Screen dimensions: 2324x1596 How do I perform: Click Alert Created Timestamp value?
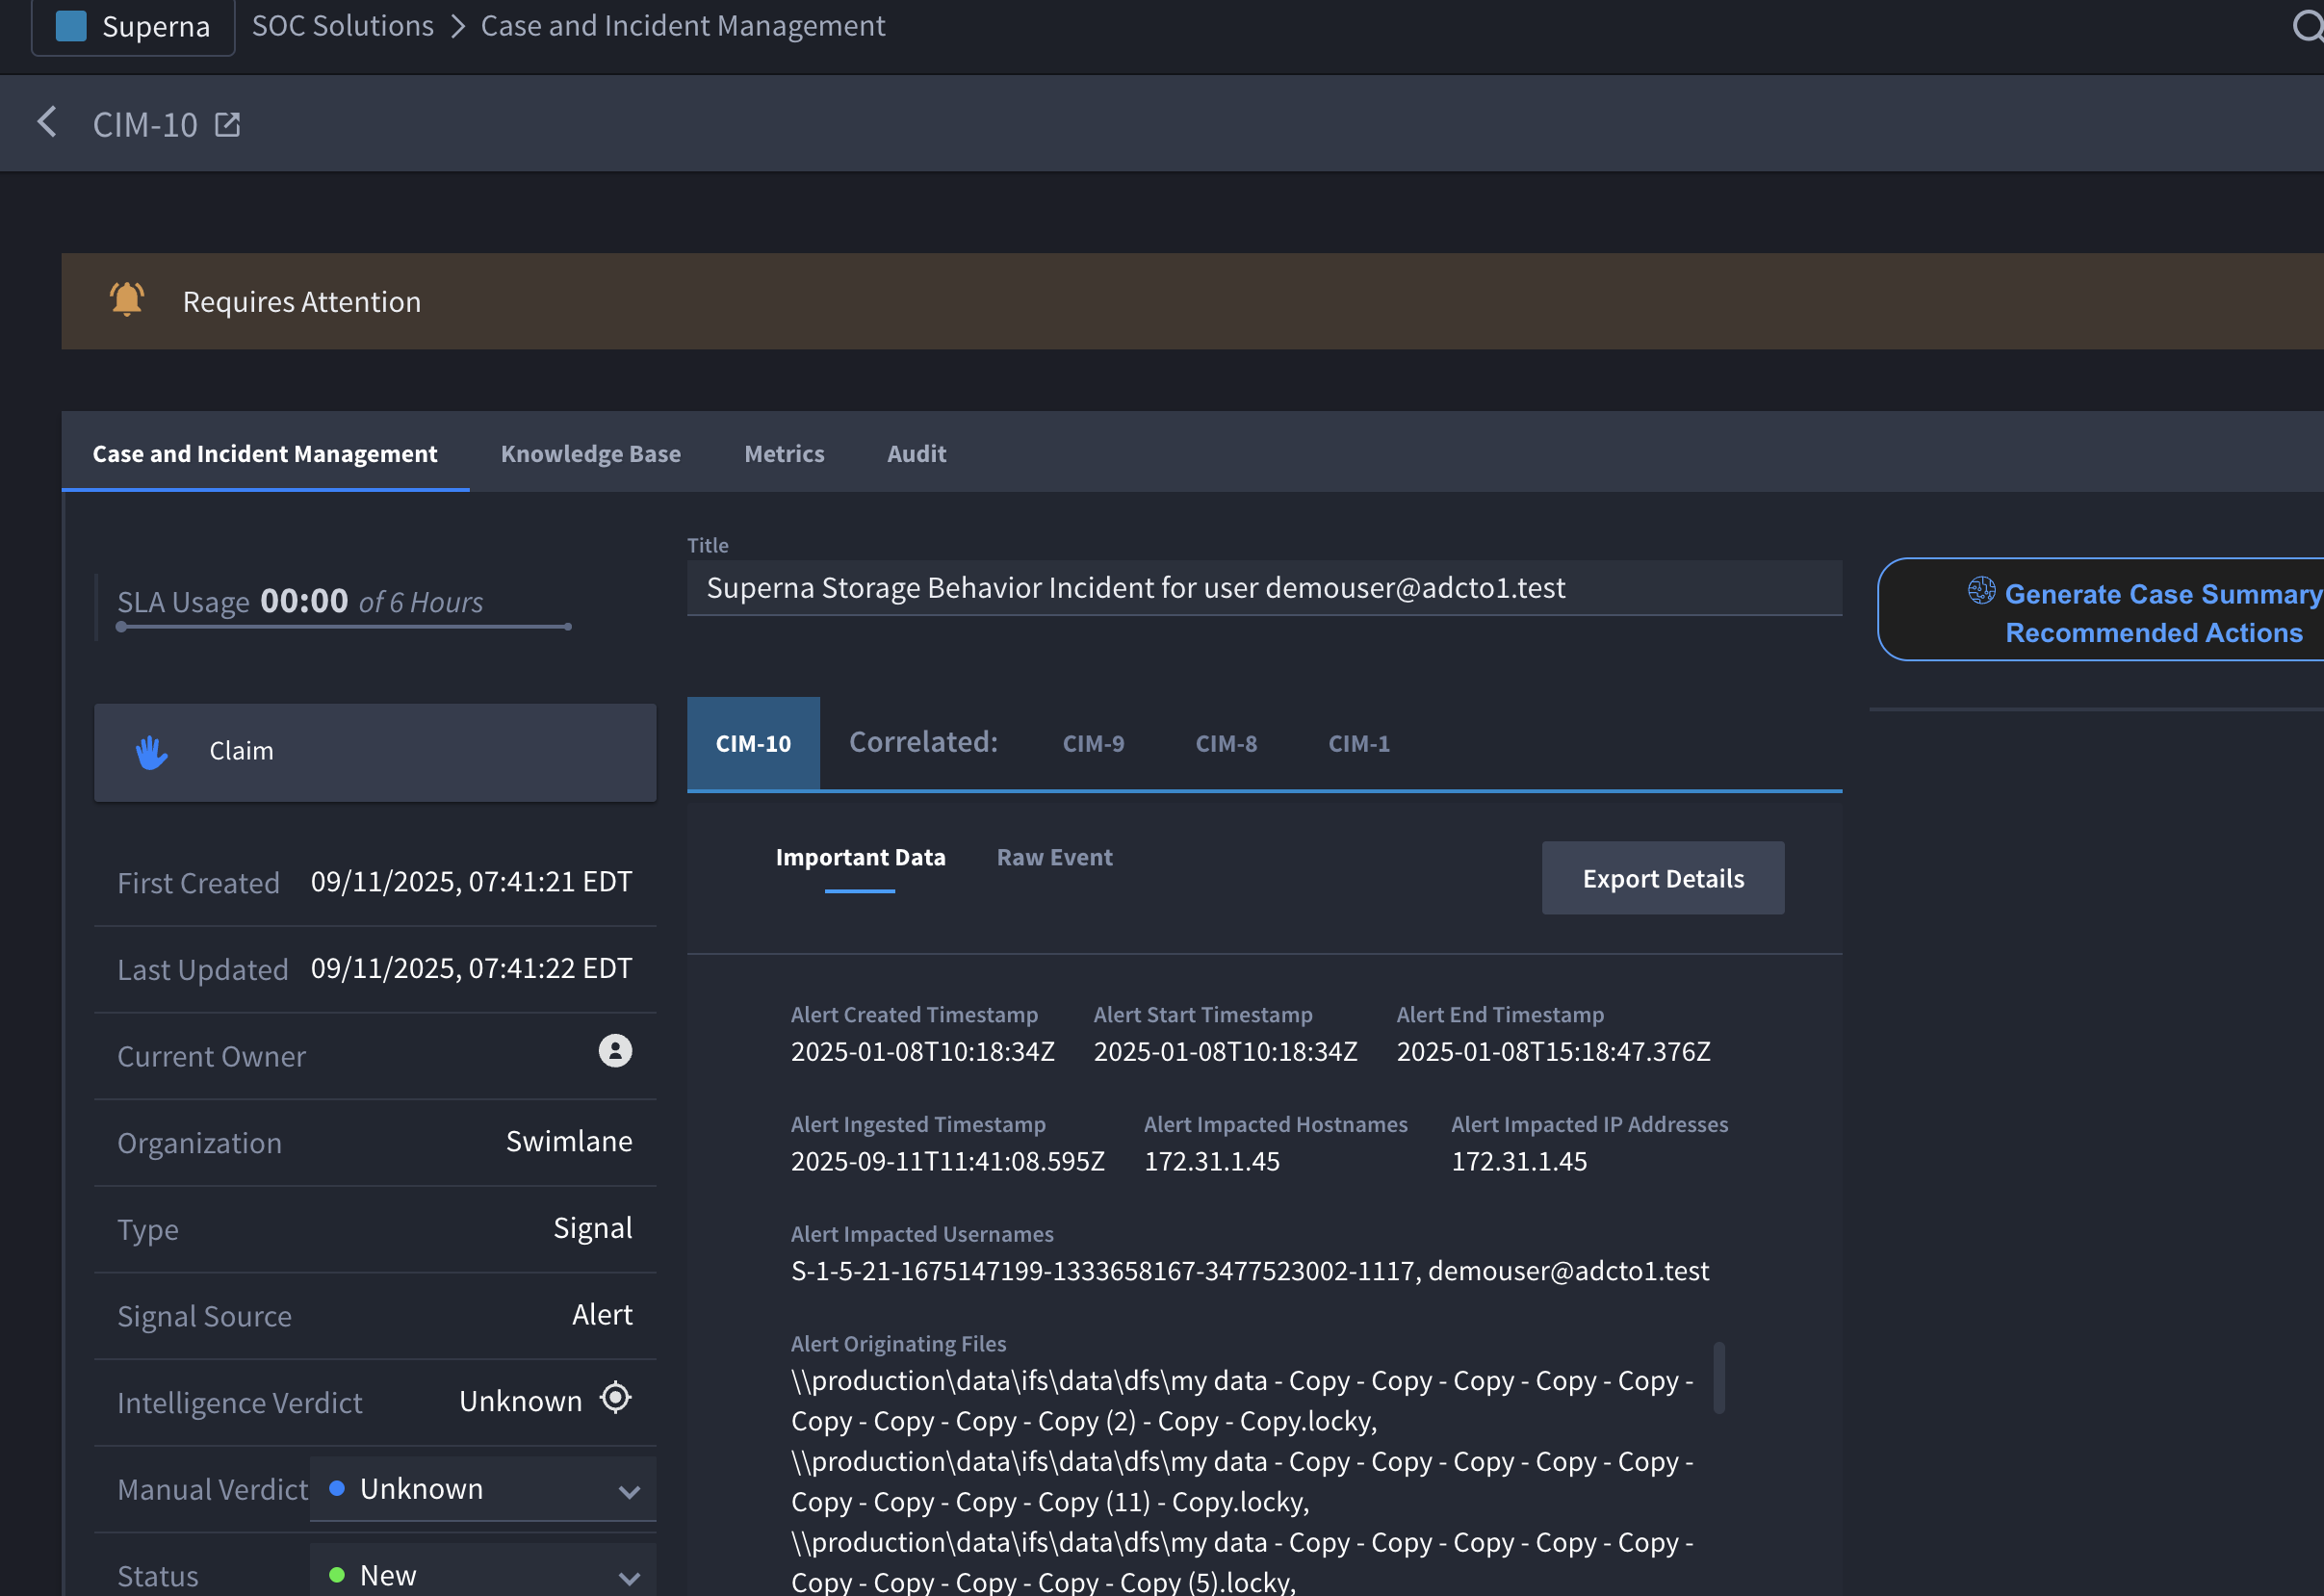coord(922,1051)
